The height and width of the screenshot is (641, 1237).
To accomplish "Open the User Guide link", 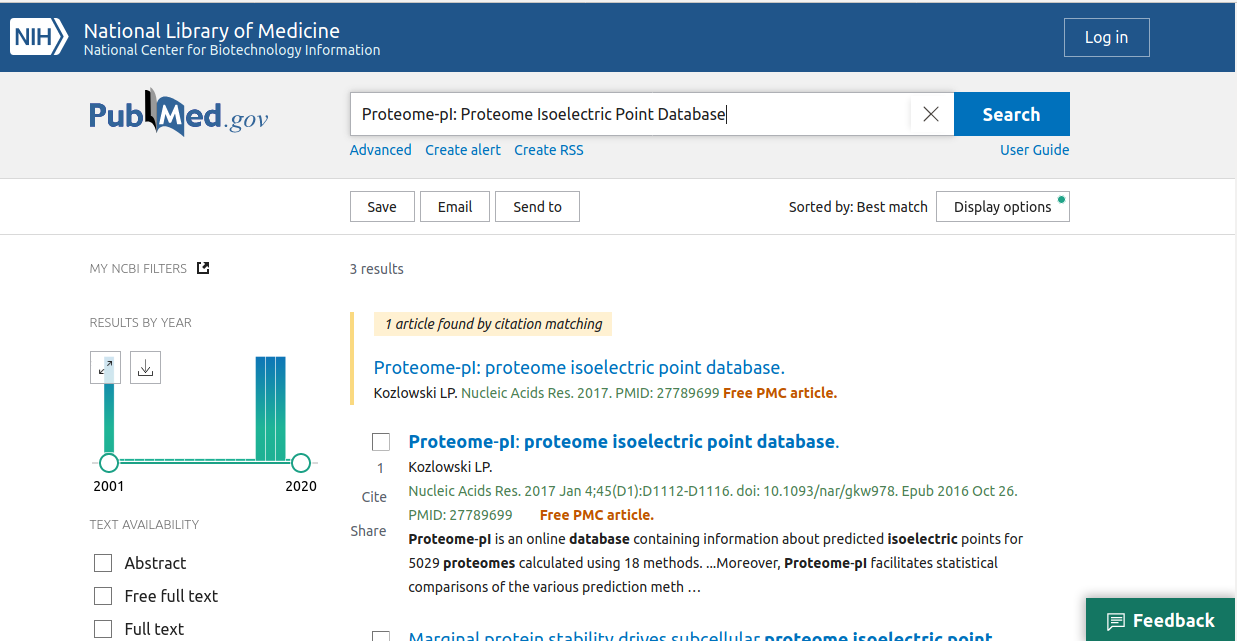I will click(x=1035, y=150).
